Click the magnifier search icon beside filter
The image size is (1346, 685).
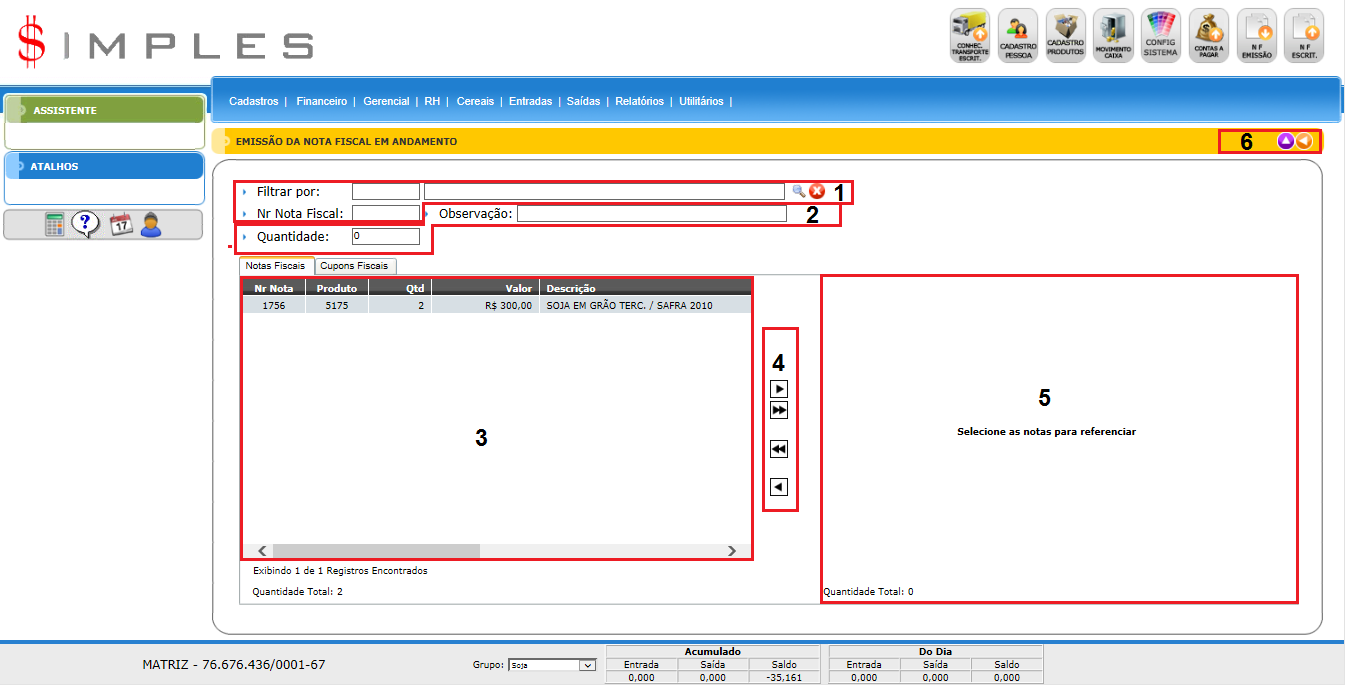click(x=799, y=191)
